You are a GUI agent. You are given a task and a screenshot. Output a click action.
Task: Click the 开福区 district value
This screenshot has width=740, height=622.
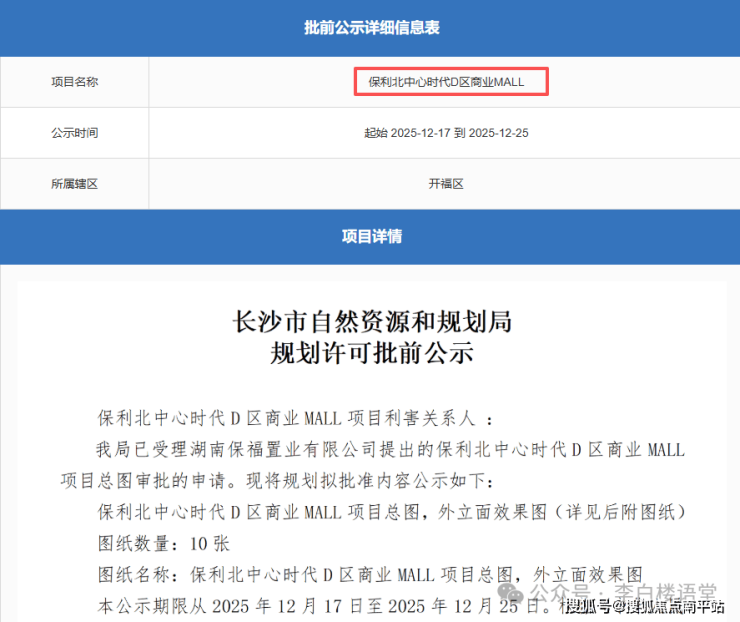446,184
